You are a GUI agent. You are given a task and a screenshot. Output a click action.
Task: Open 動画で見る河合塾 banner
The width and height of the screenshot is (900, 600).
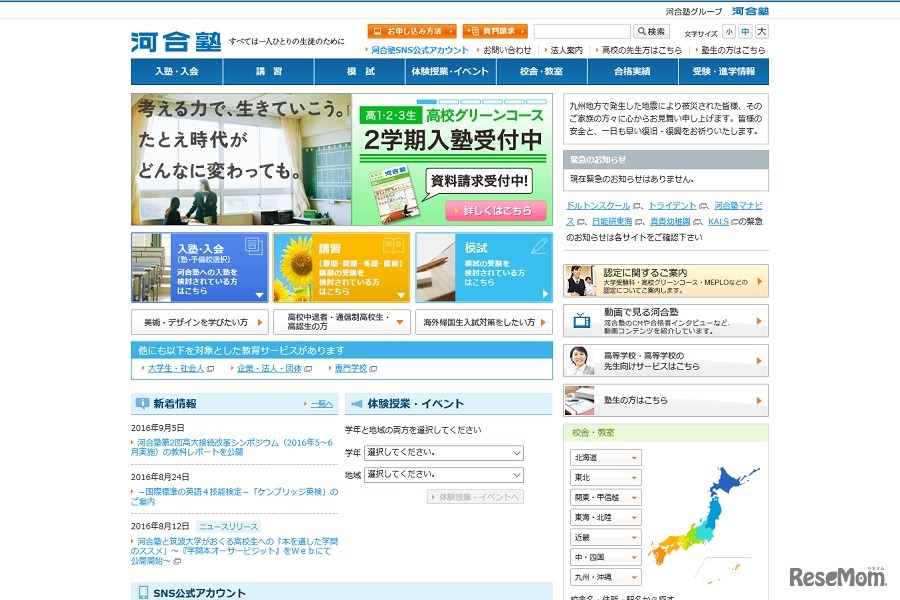(666, 320)
